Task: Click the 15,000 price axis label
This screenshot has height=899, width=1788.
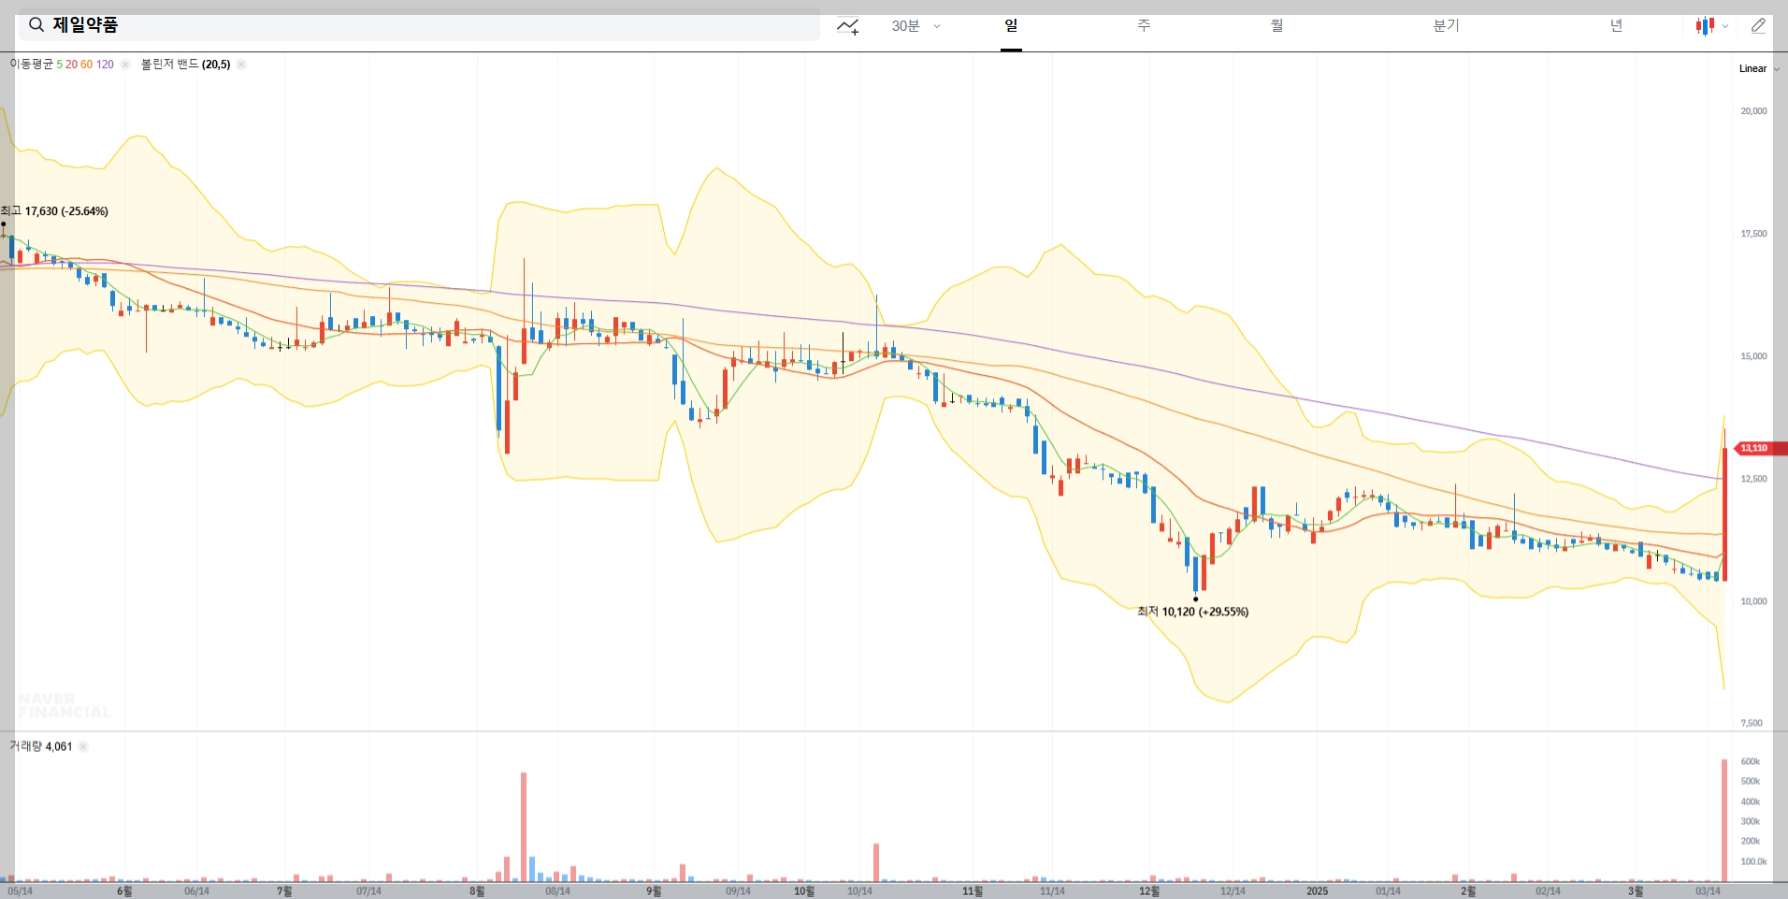Action: click(x=1754, y=356)
